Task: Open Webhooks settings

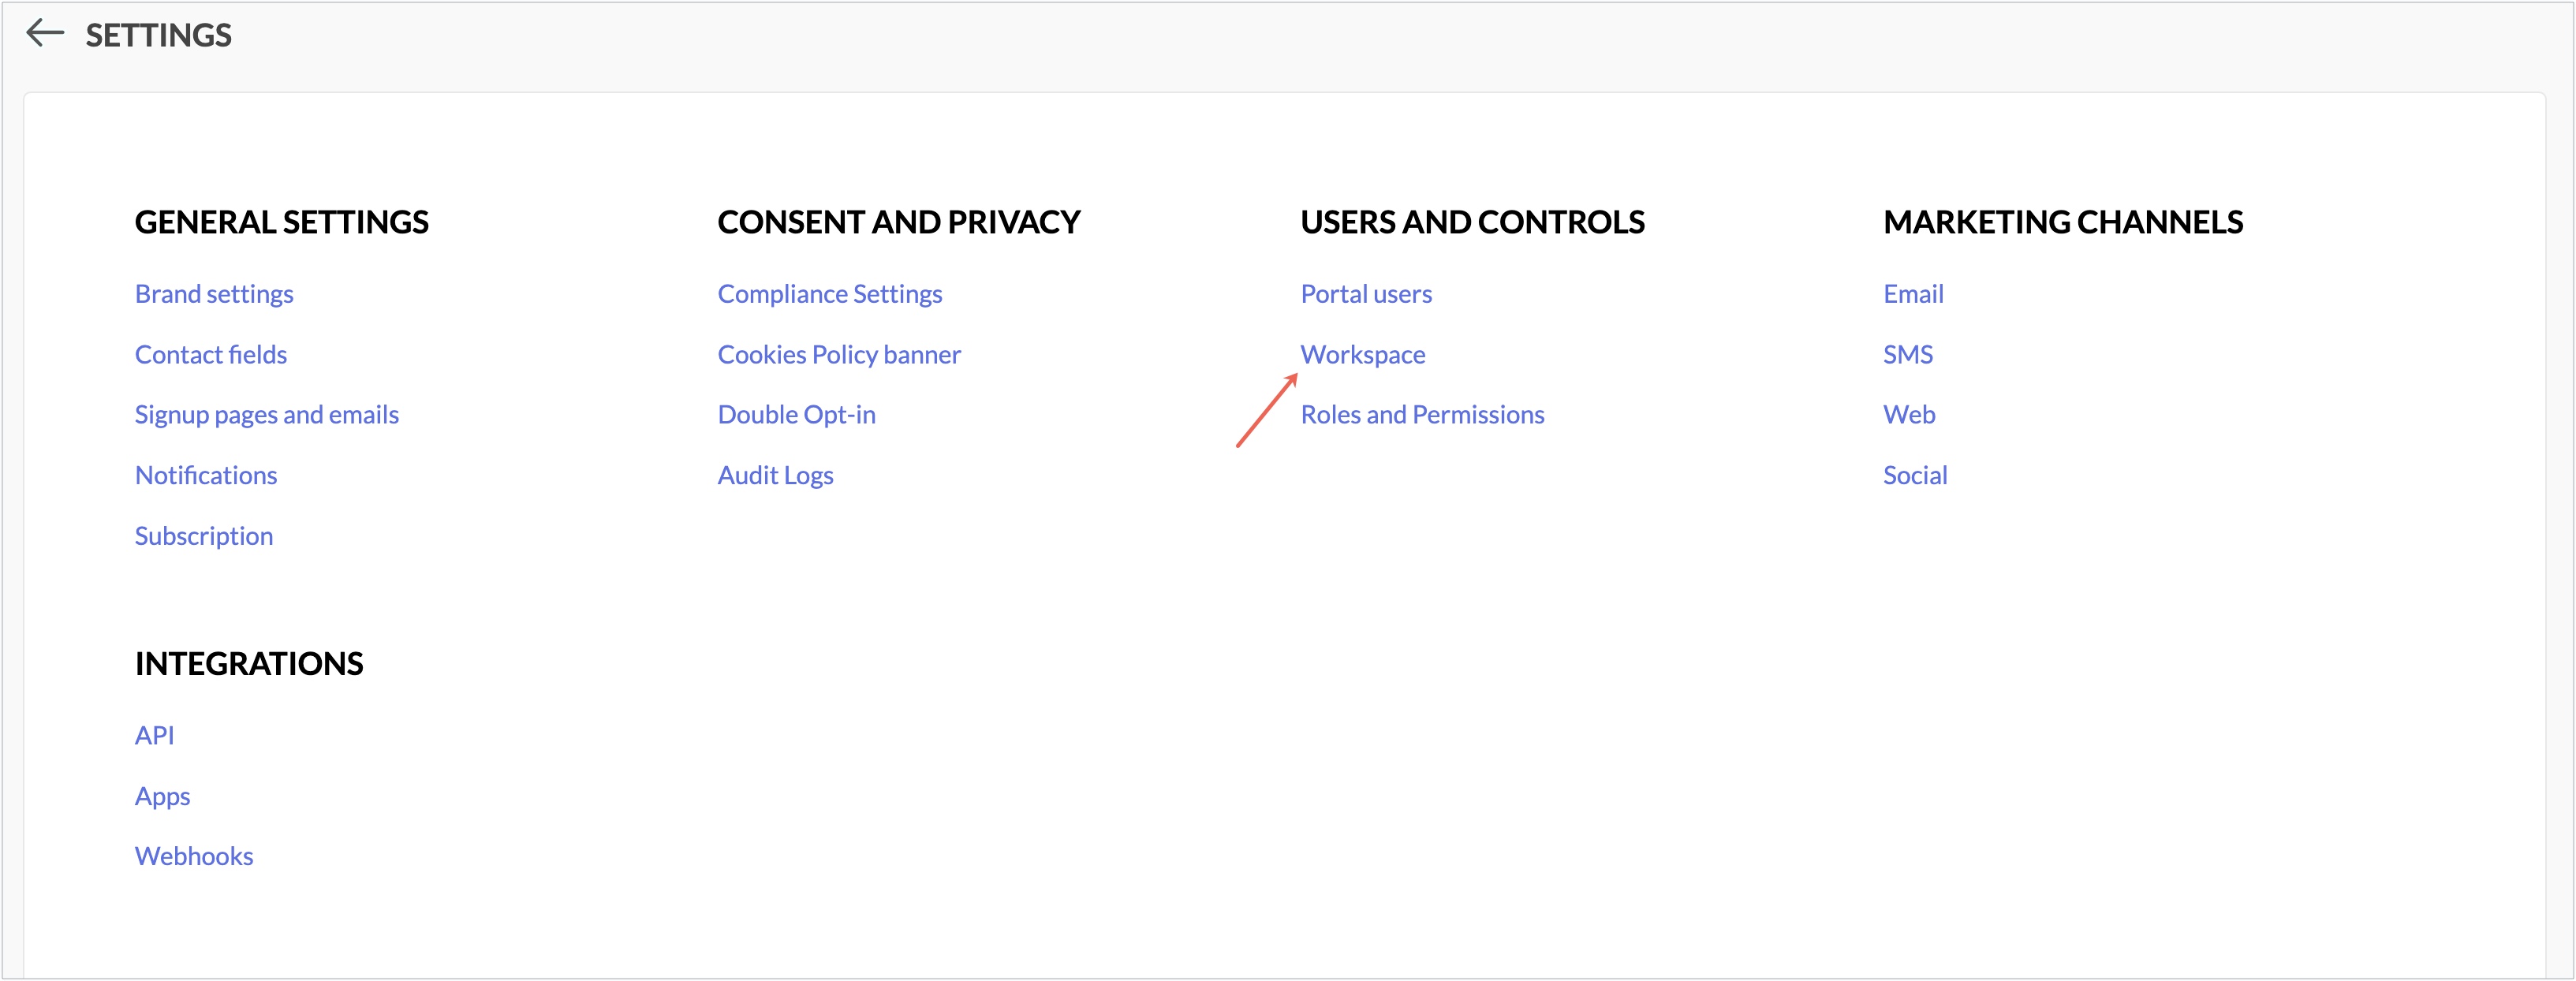Action: point(194,857)
